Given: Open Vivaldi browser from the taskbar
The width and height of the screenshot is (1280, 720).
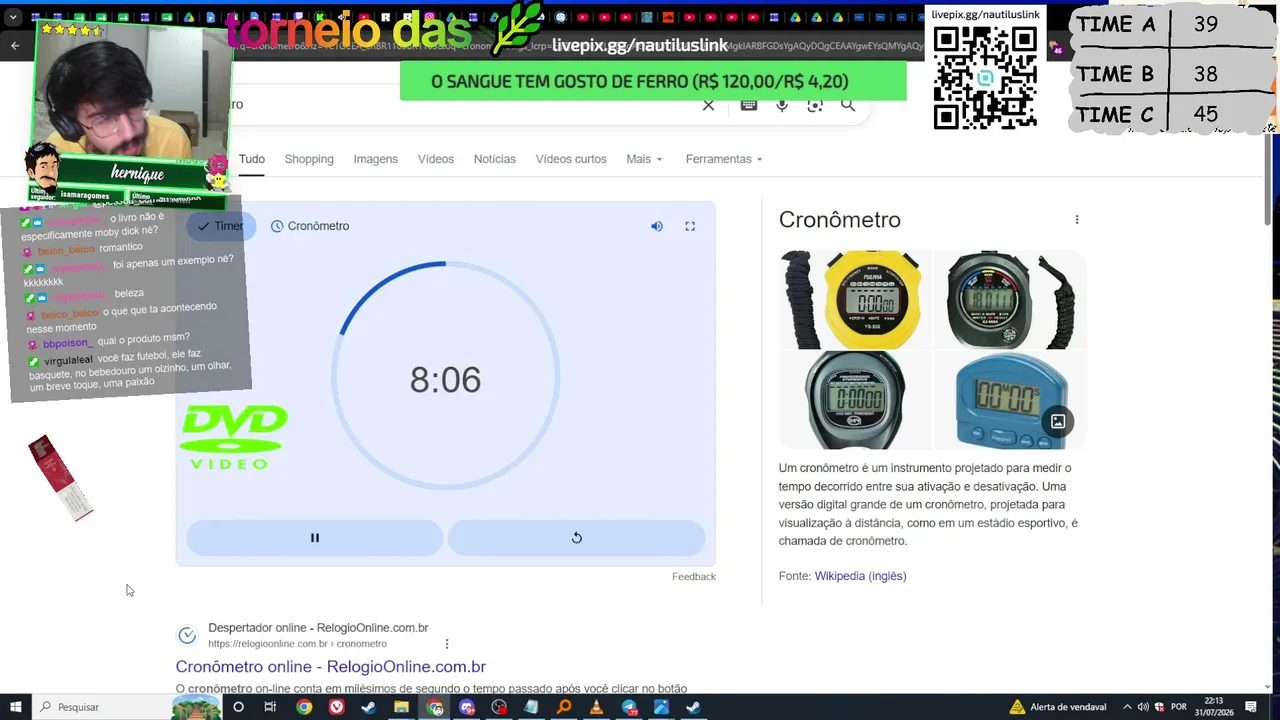Looking at the screenshot, I should 337,707.
